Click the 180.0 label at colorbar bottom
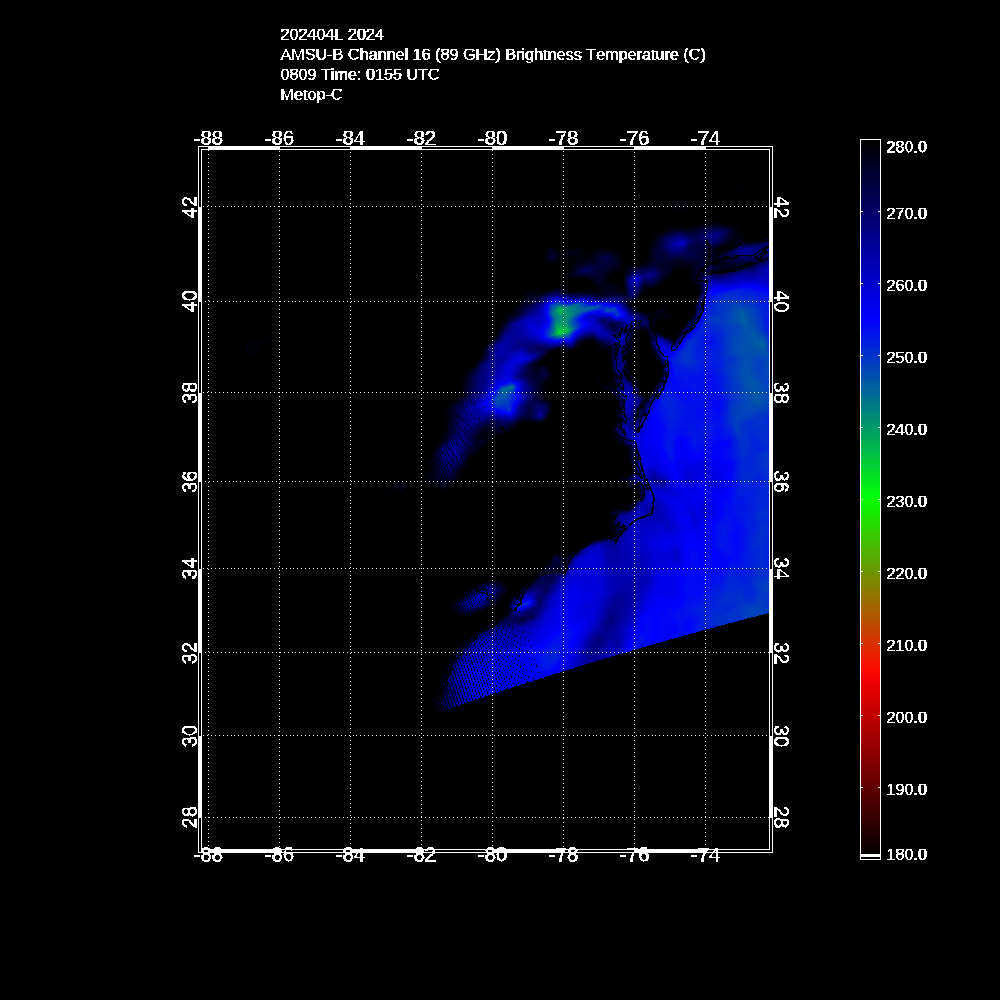This screenshot has height=1000, width=1000. click(907, 854)
